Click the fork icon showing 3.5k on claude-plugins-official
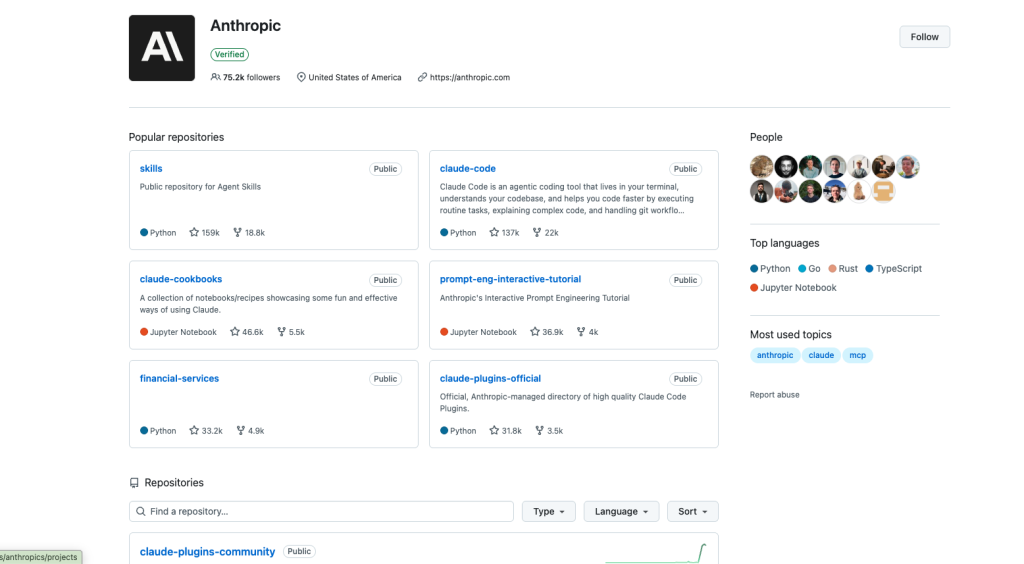The image size is (1024, 564). coord(539,431)
